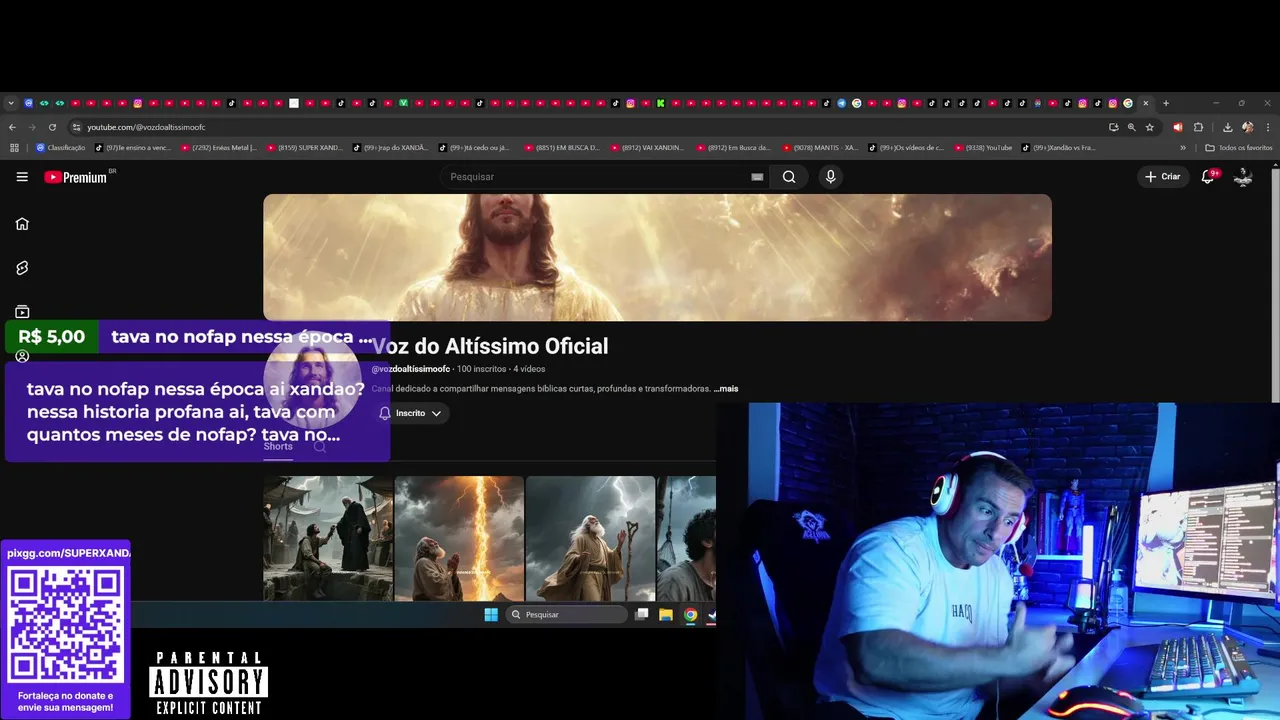
Task: Click the donation QR code
Action: tap(66, 625)
